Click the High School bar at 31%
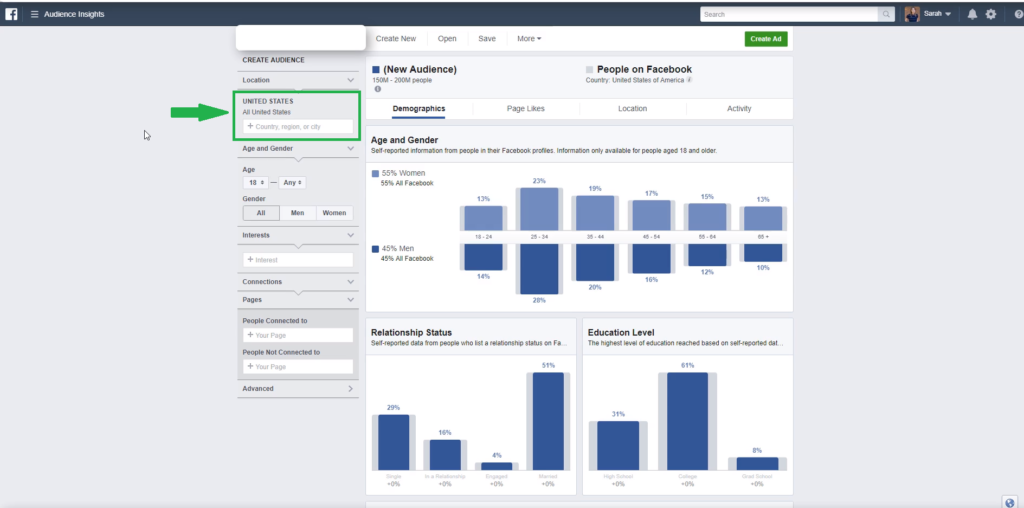Image resolution: width=1024 pixels, height=508 pixels. coord(618,445)
